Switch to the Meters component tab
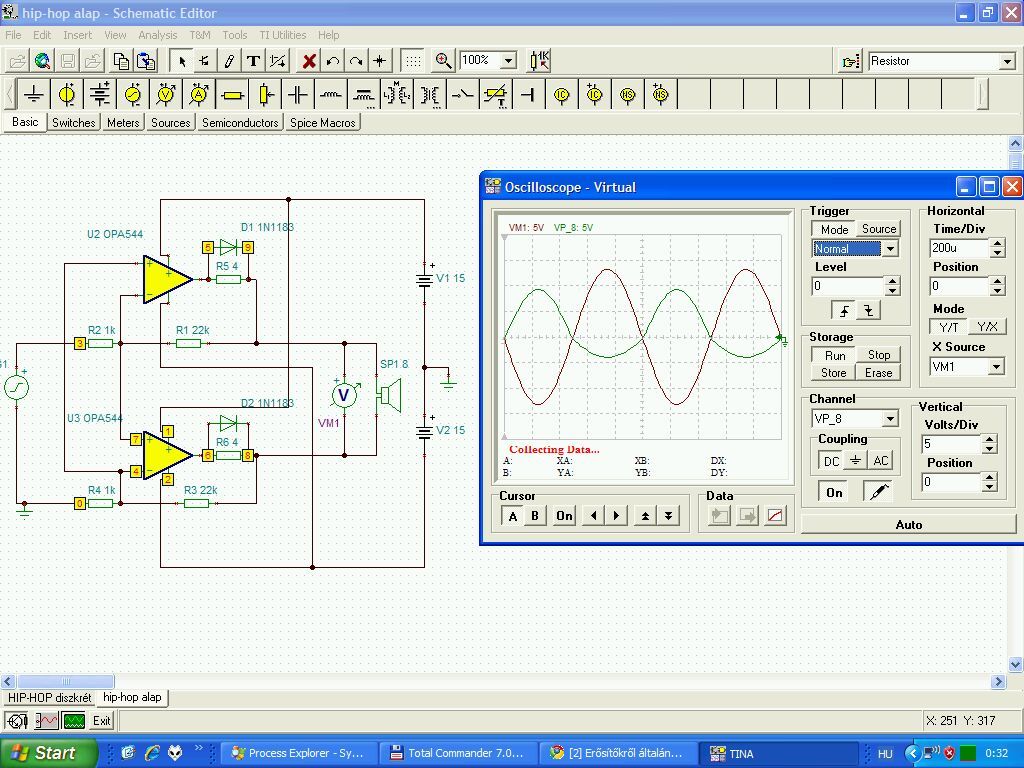The width and height of the screenshot is (1024, 768). [x=123, y=123]
